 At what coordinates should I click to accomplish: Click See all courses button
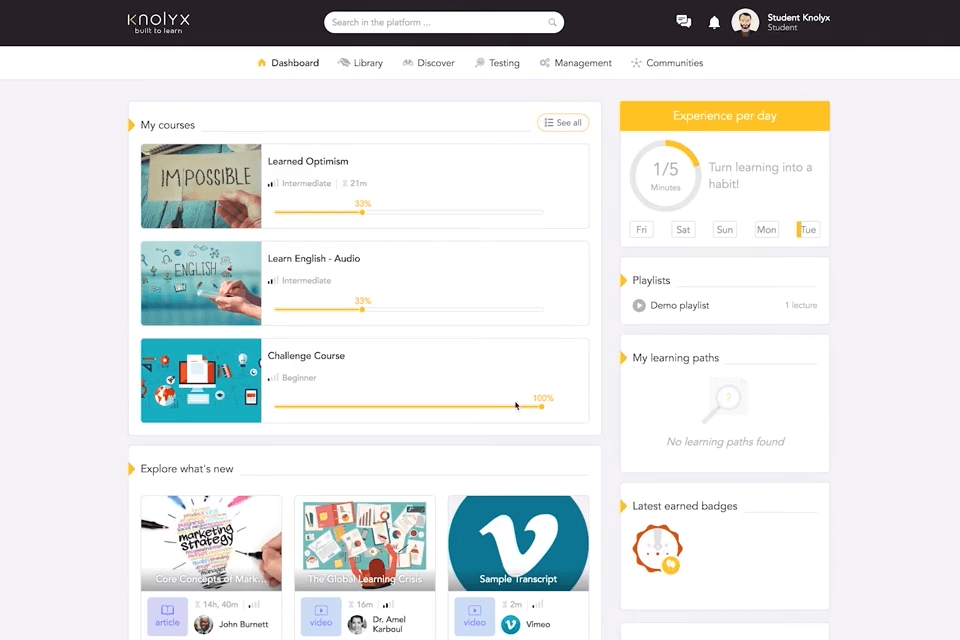tap(563, 122)
